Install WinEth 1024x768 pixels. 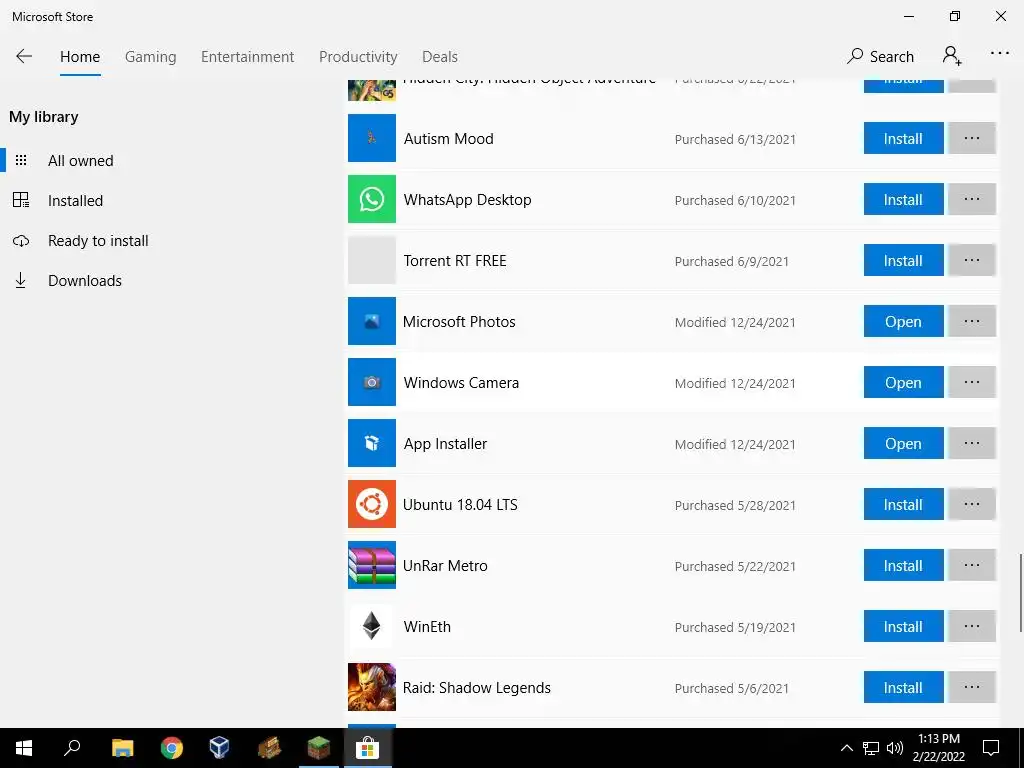coord(903,626)
